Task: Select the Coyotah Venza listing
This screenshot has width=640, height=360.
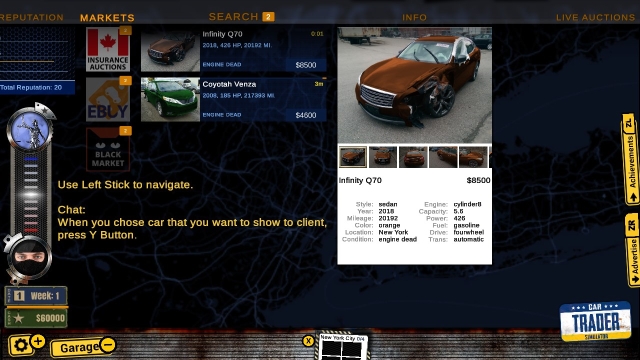Action: [233, 100]
